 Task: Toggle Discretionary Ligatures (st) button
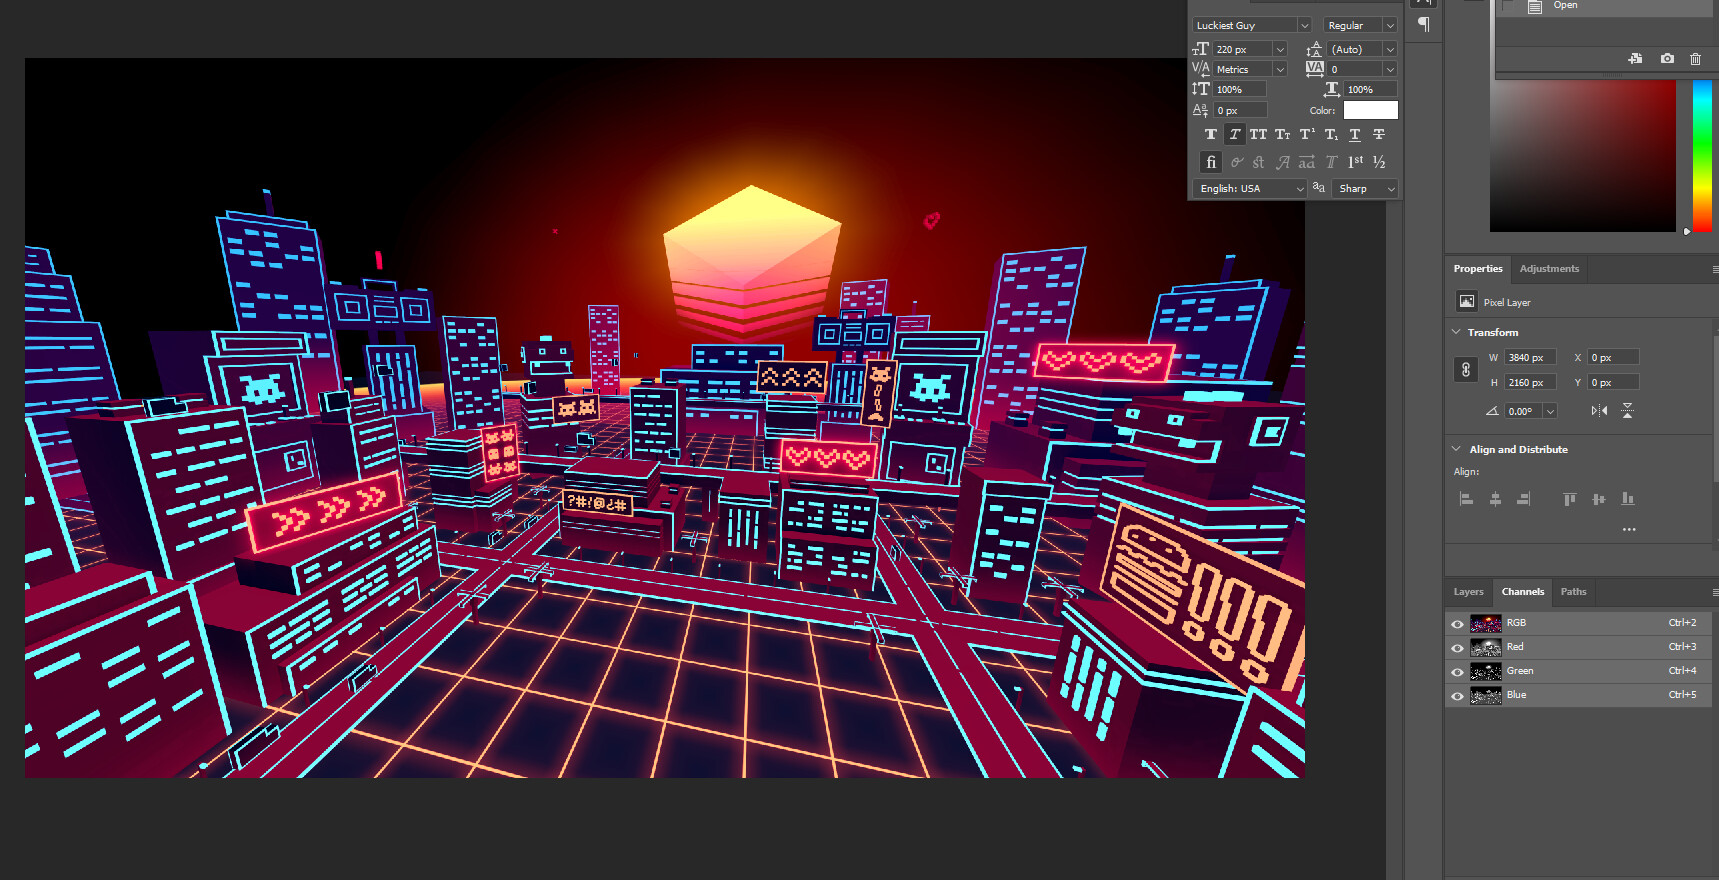coord(1259,162)
